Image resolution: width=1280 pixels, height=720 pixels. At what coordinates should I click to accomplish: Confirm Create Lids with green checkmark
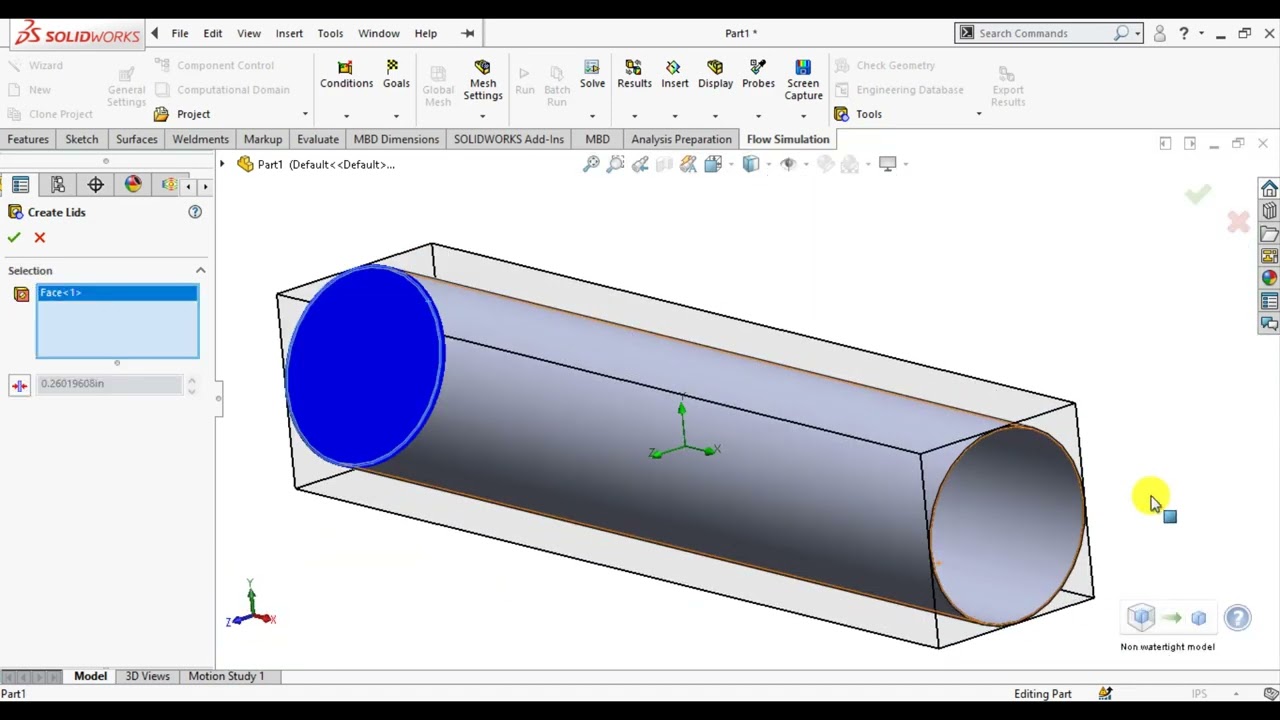pos(13,237)
